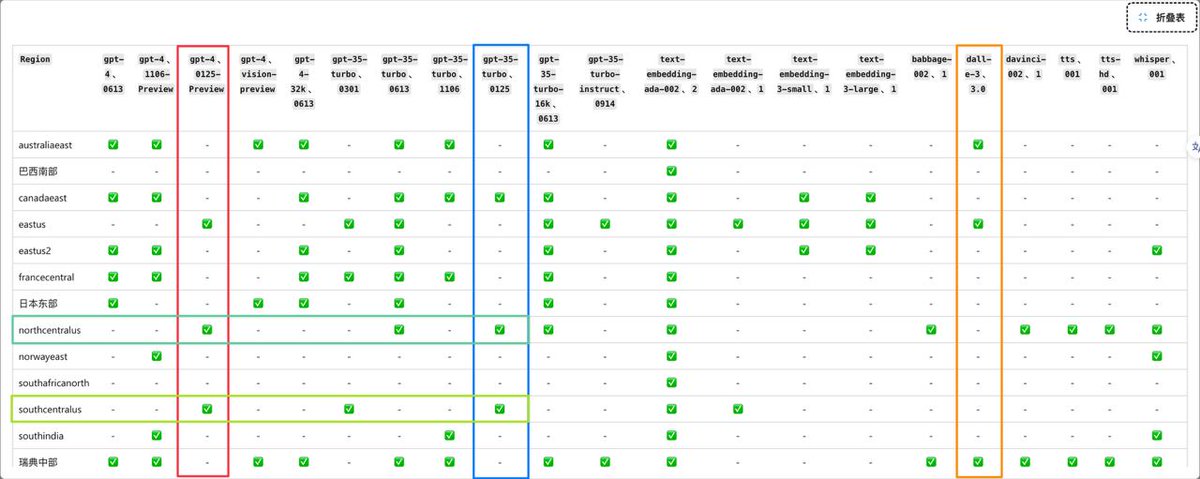Select the tts-hd 001 column header

tap(1109, 74)
